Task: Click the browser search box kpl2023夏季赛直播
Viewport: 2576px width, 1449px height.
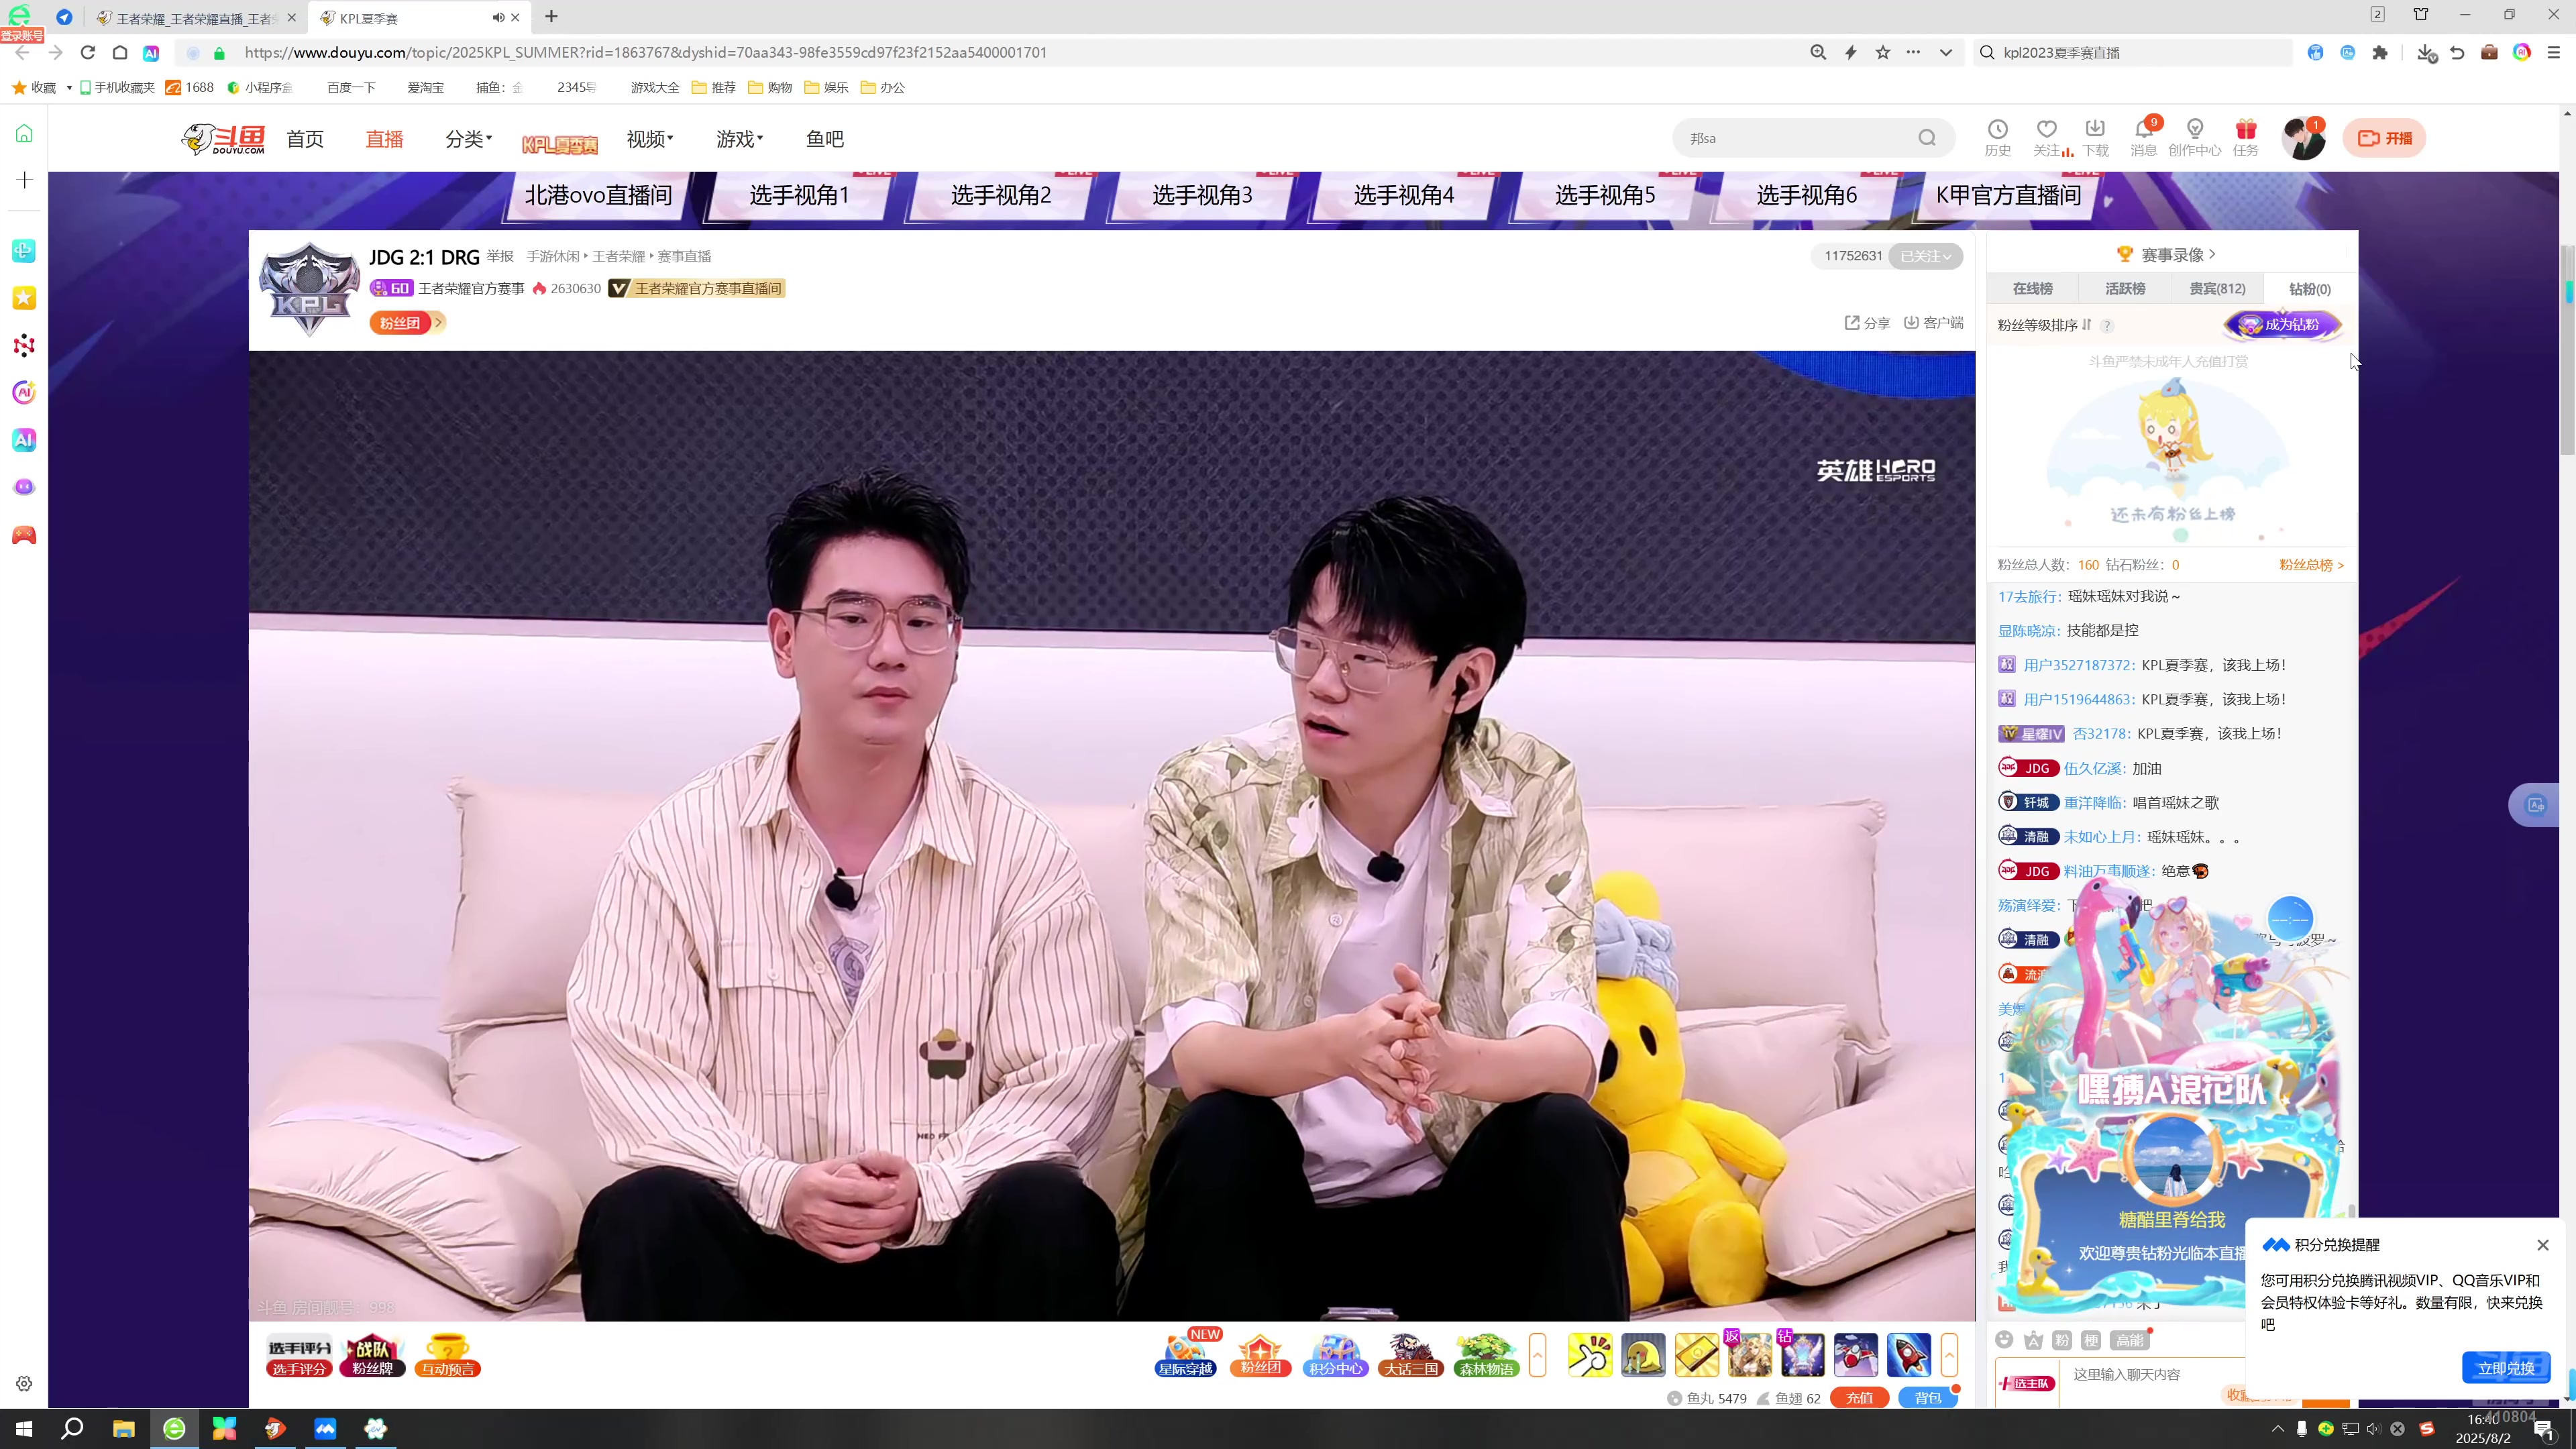Action: point(2133,52)
